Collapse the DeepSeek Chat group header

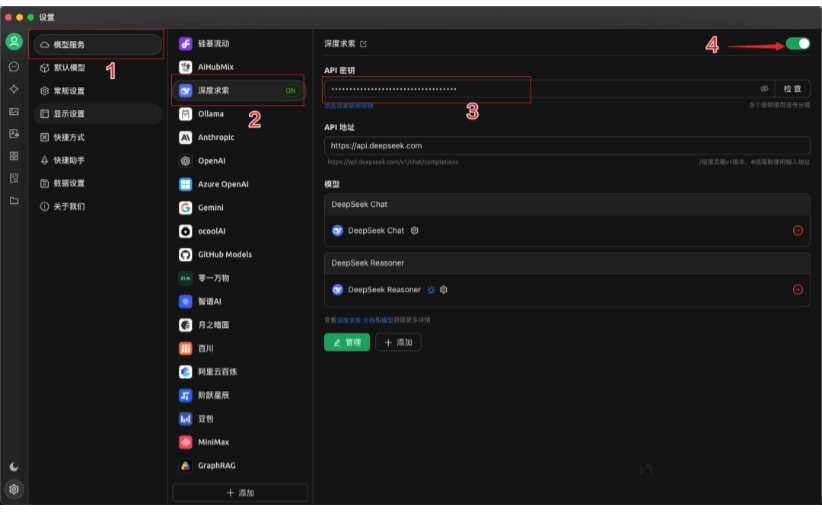click(567, 204)
